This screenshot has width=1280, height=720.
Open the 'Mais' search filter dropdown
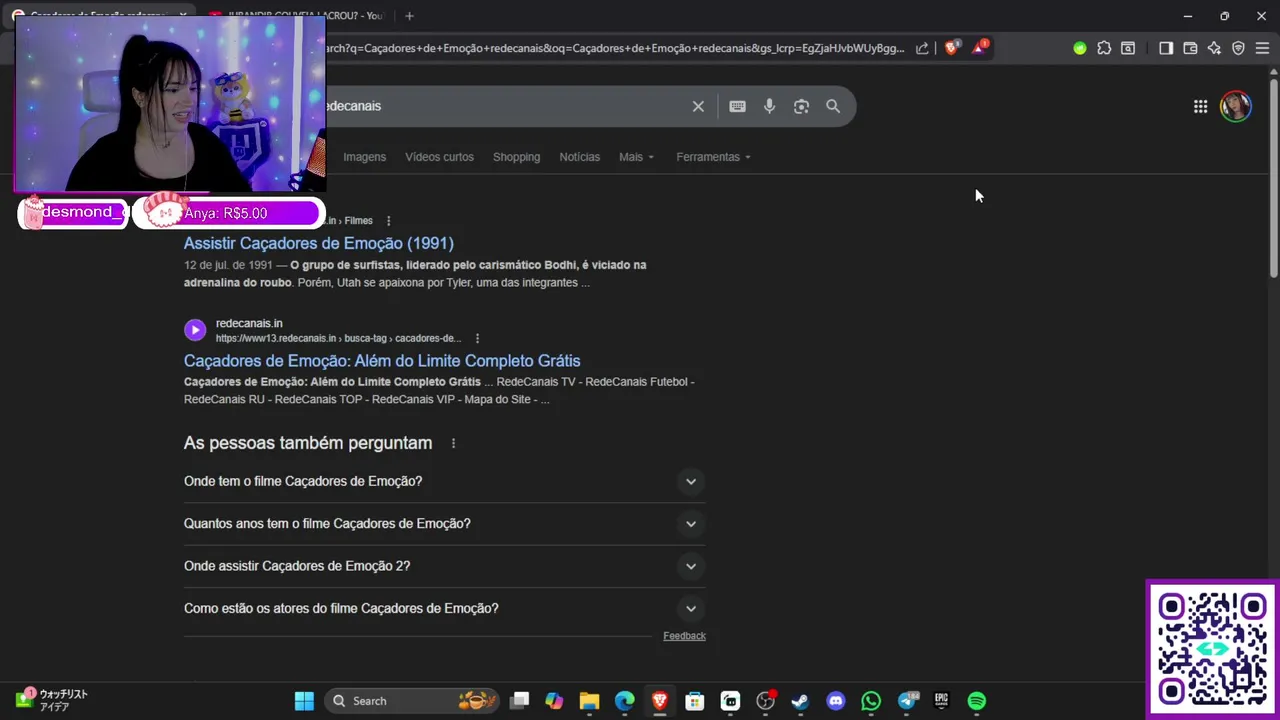[x=636, y=157]
